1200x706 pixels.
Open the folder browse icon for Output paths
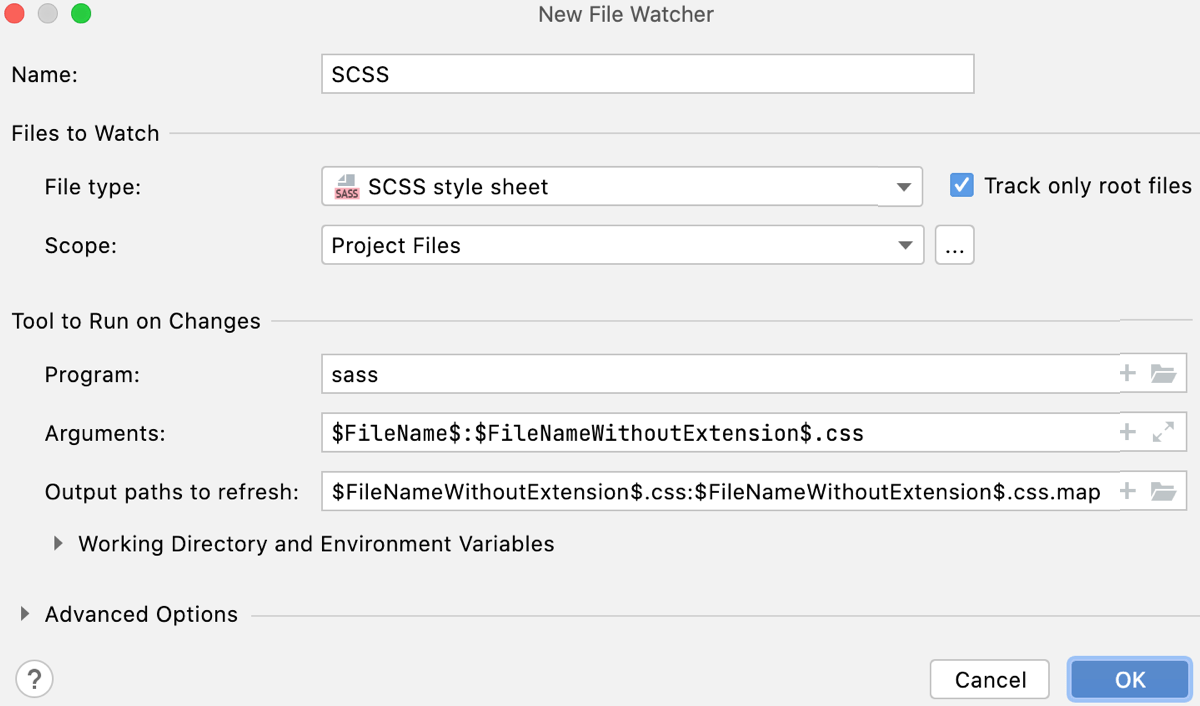[x=1162, y=491]
